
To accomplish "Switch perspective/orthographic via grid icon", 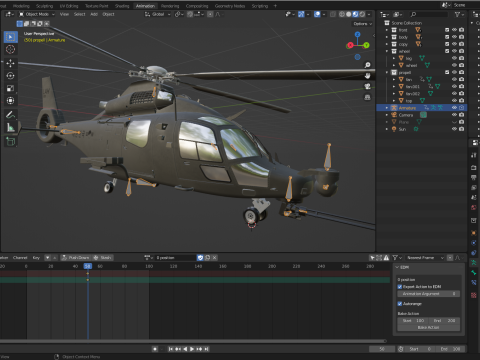I will (367, 97).
